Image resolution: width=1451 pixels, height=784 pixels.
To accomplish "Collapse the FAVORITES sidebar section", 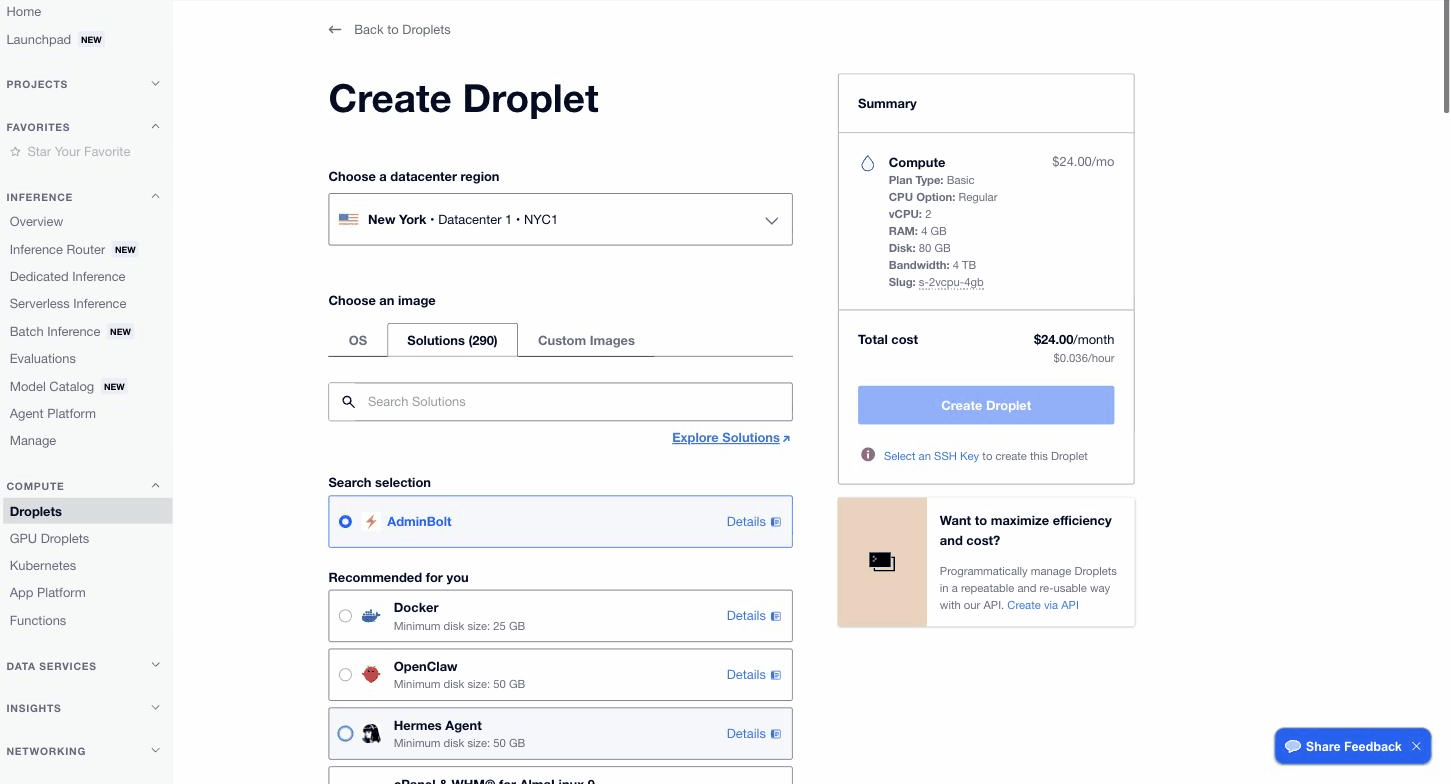I will click(155, 127).
